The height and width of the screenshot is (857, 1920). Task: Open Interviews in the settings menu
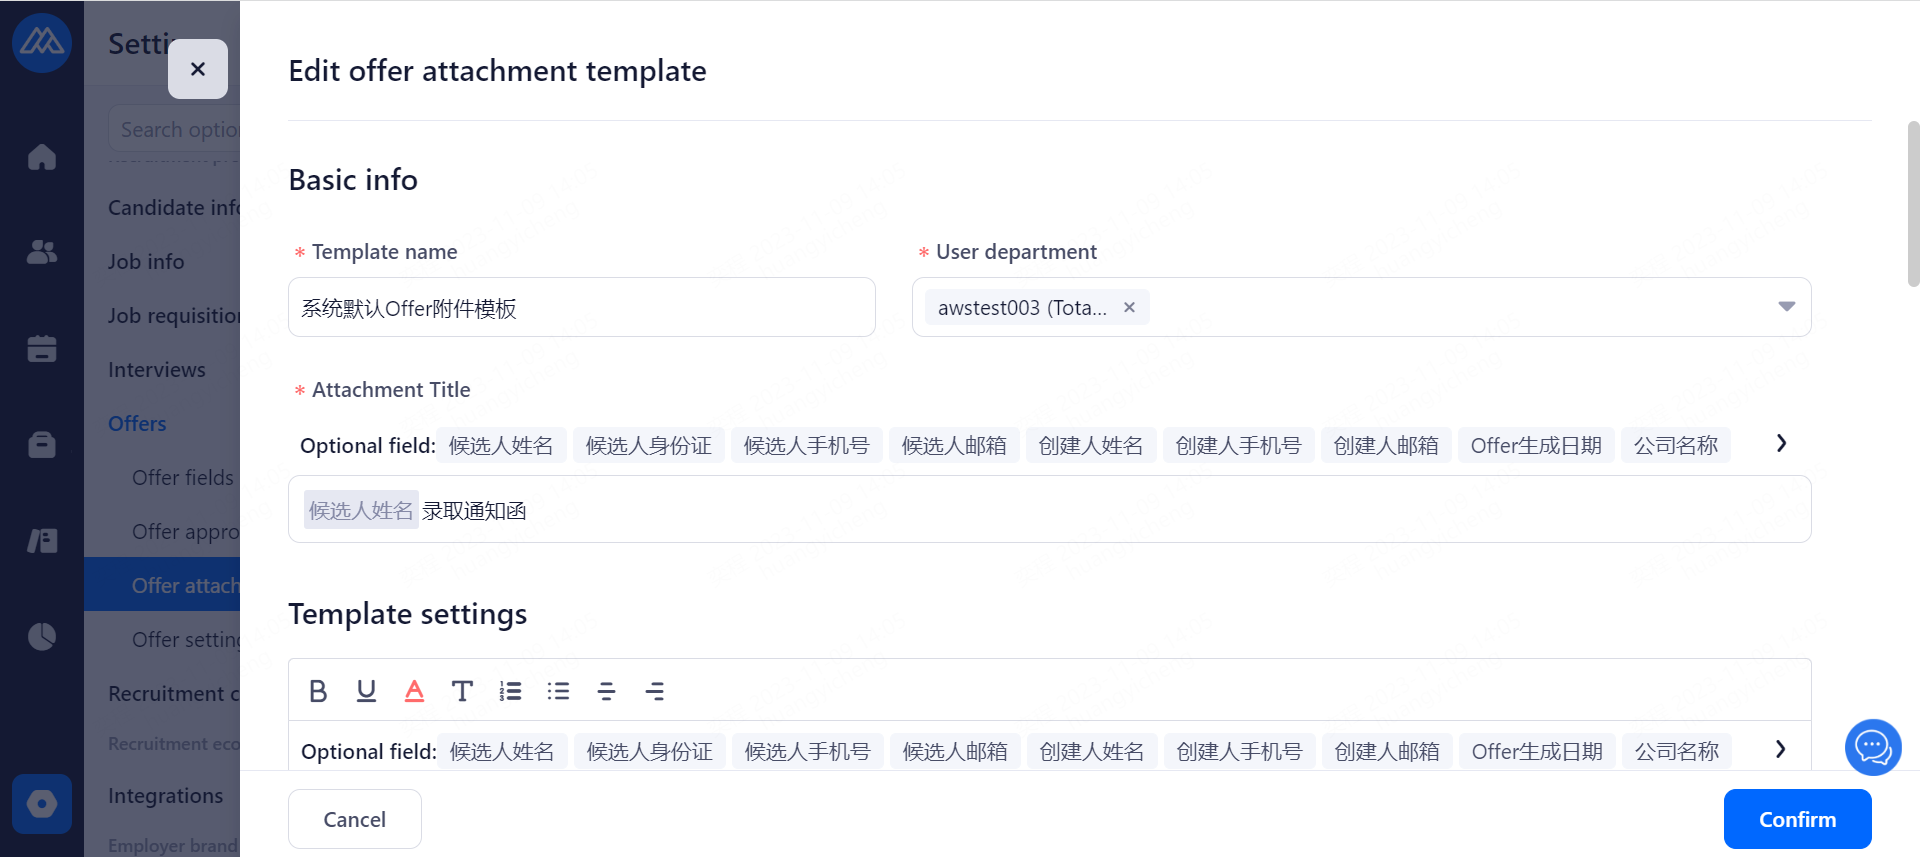pos(157,370)
